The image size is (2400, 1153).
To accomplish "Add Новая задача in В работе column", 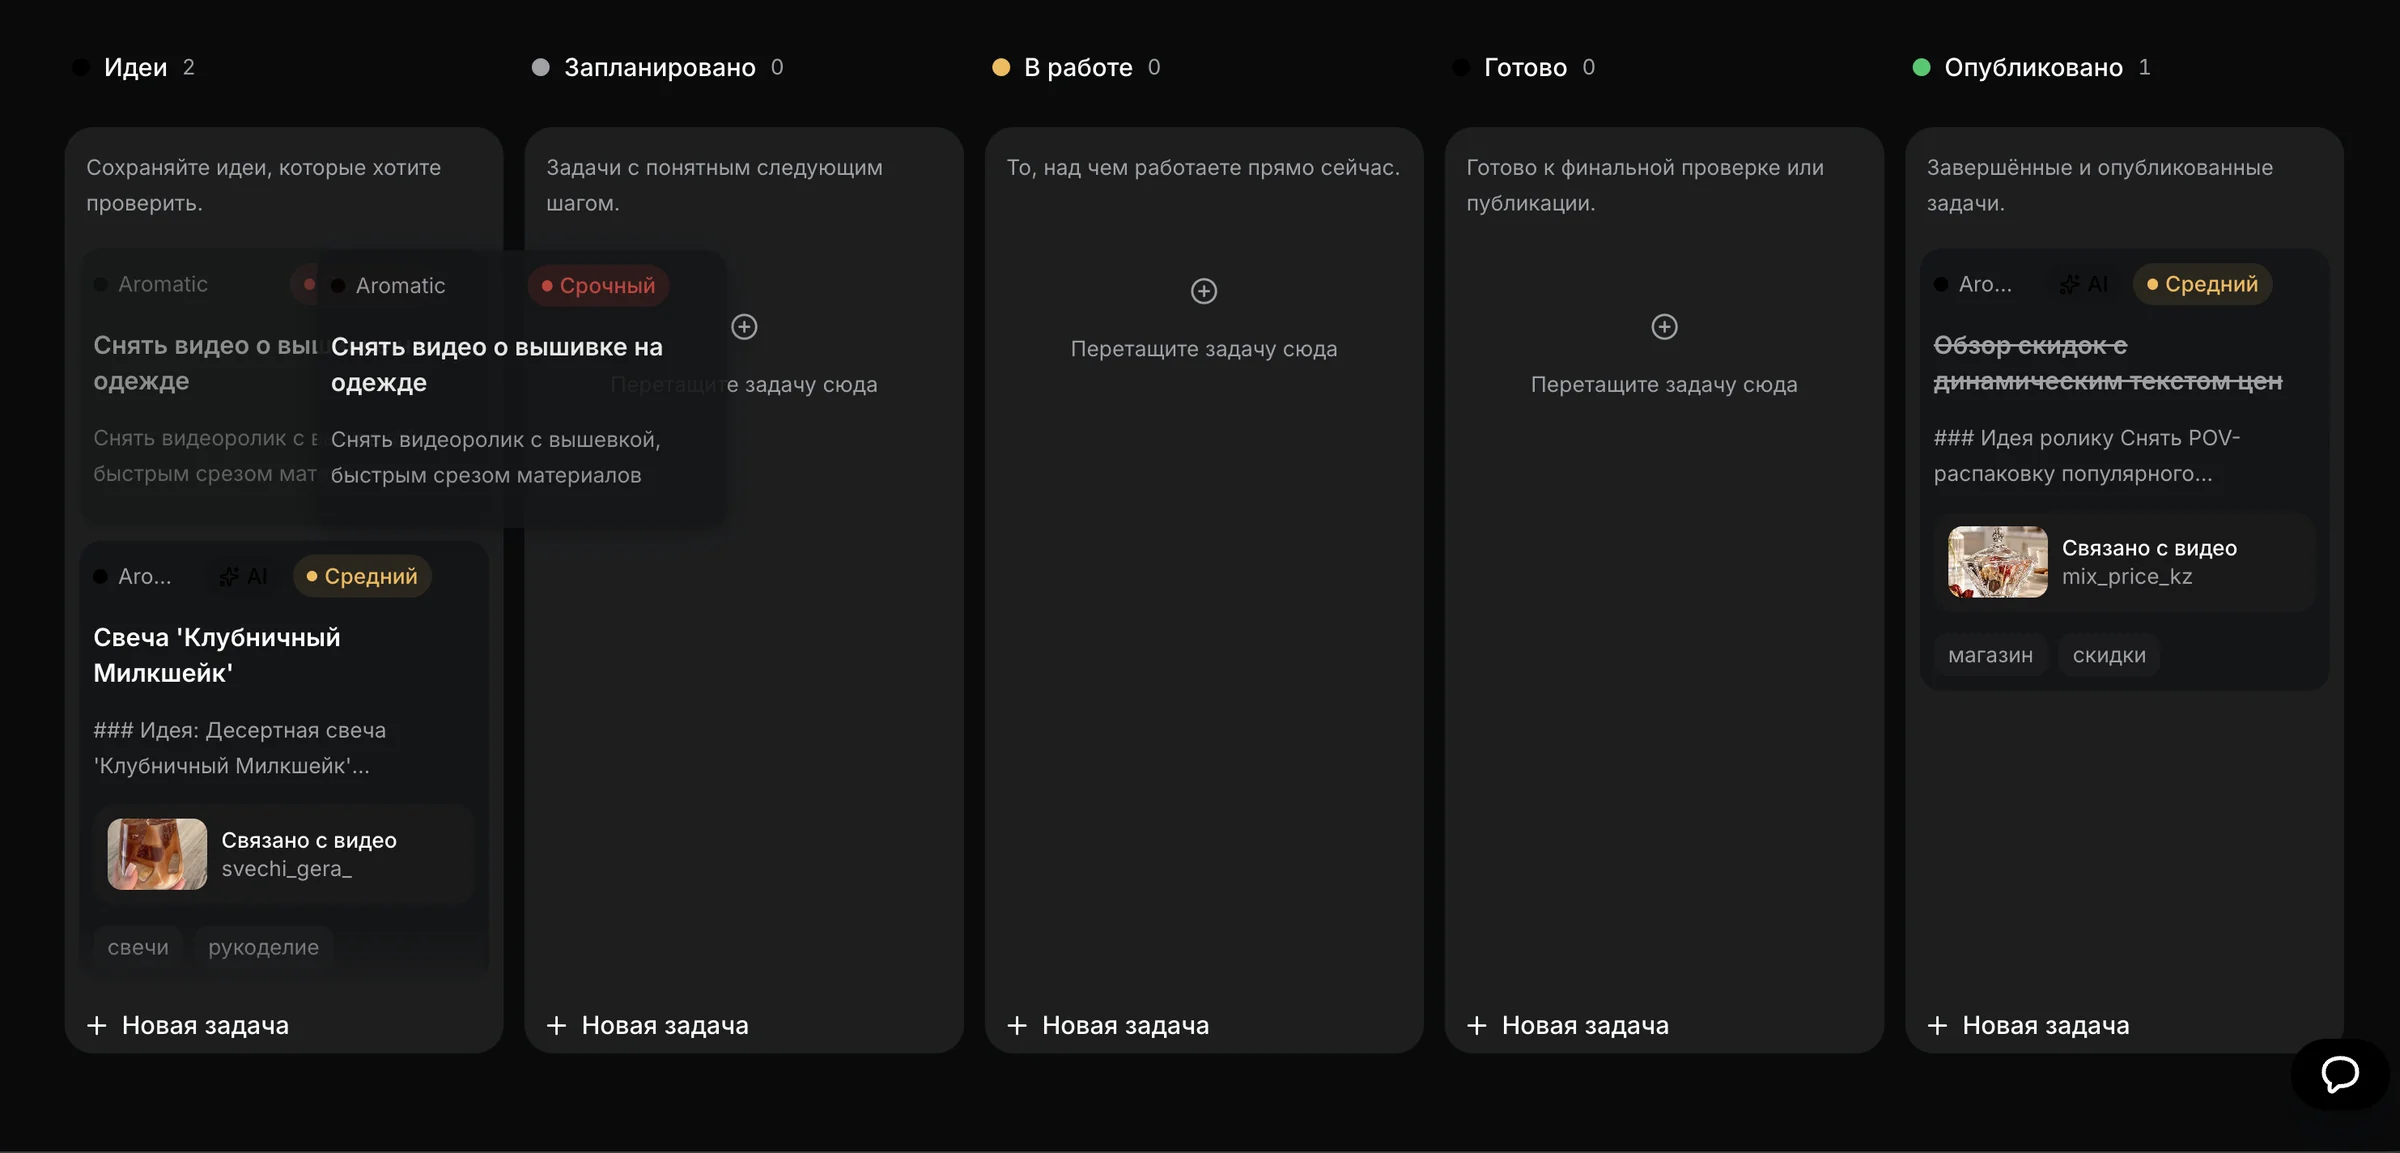I will [x=1108, y=1025].
